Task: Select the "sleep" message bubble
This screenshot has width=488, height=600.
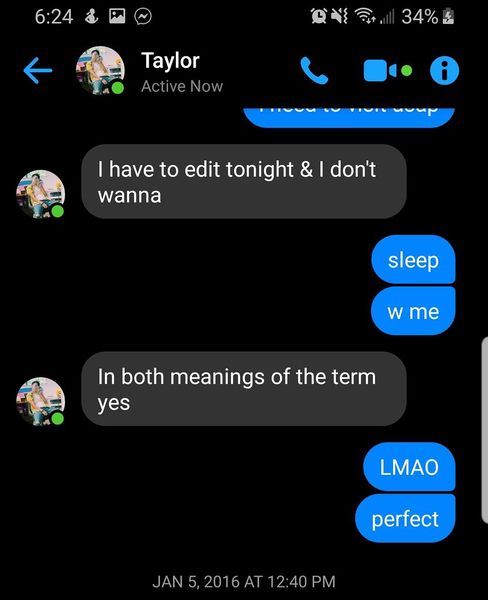Action: (x=413, y=260)
